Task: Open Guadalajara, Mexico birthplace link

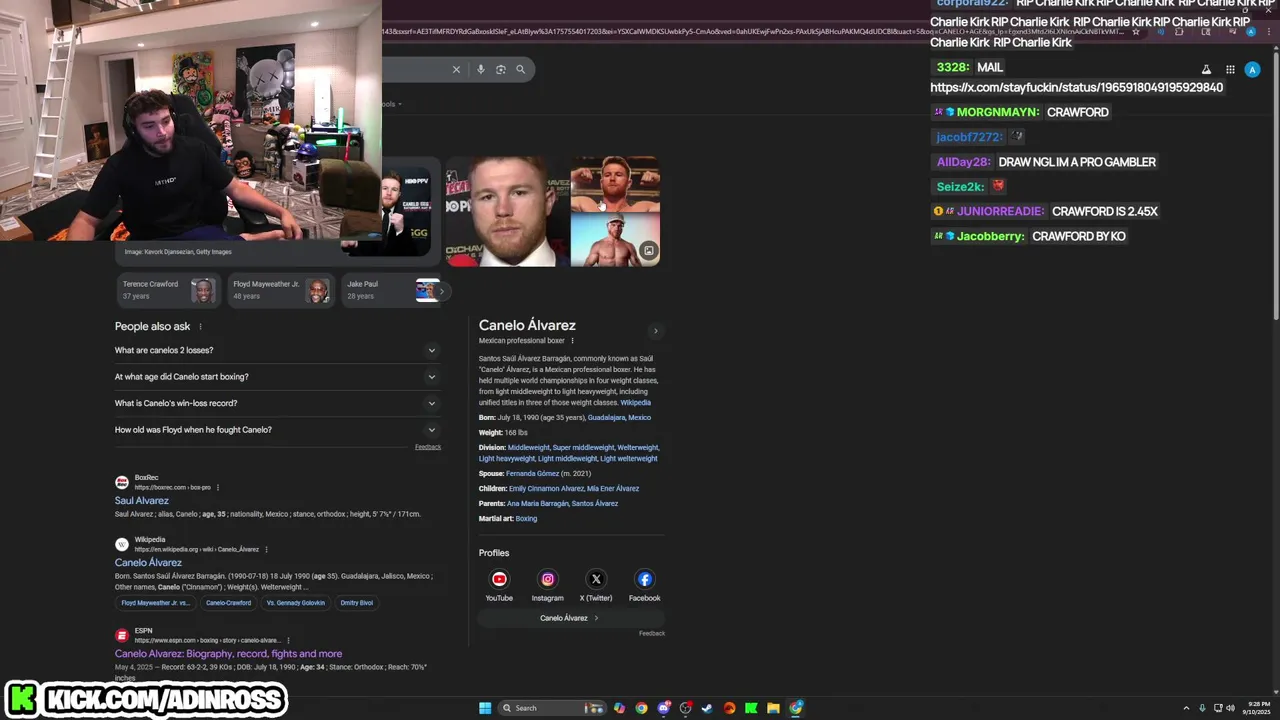Action: click(x=619, y=417)
